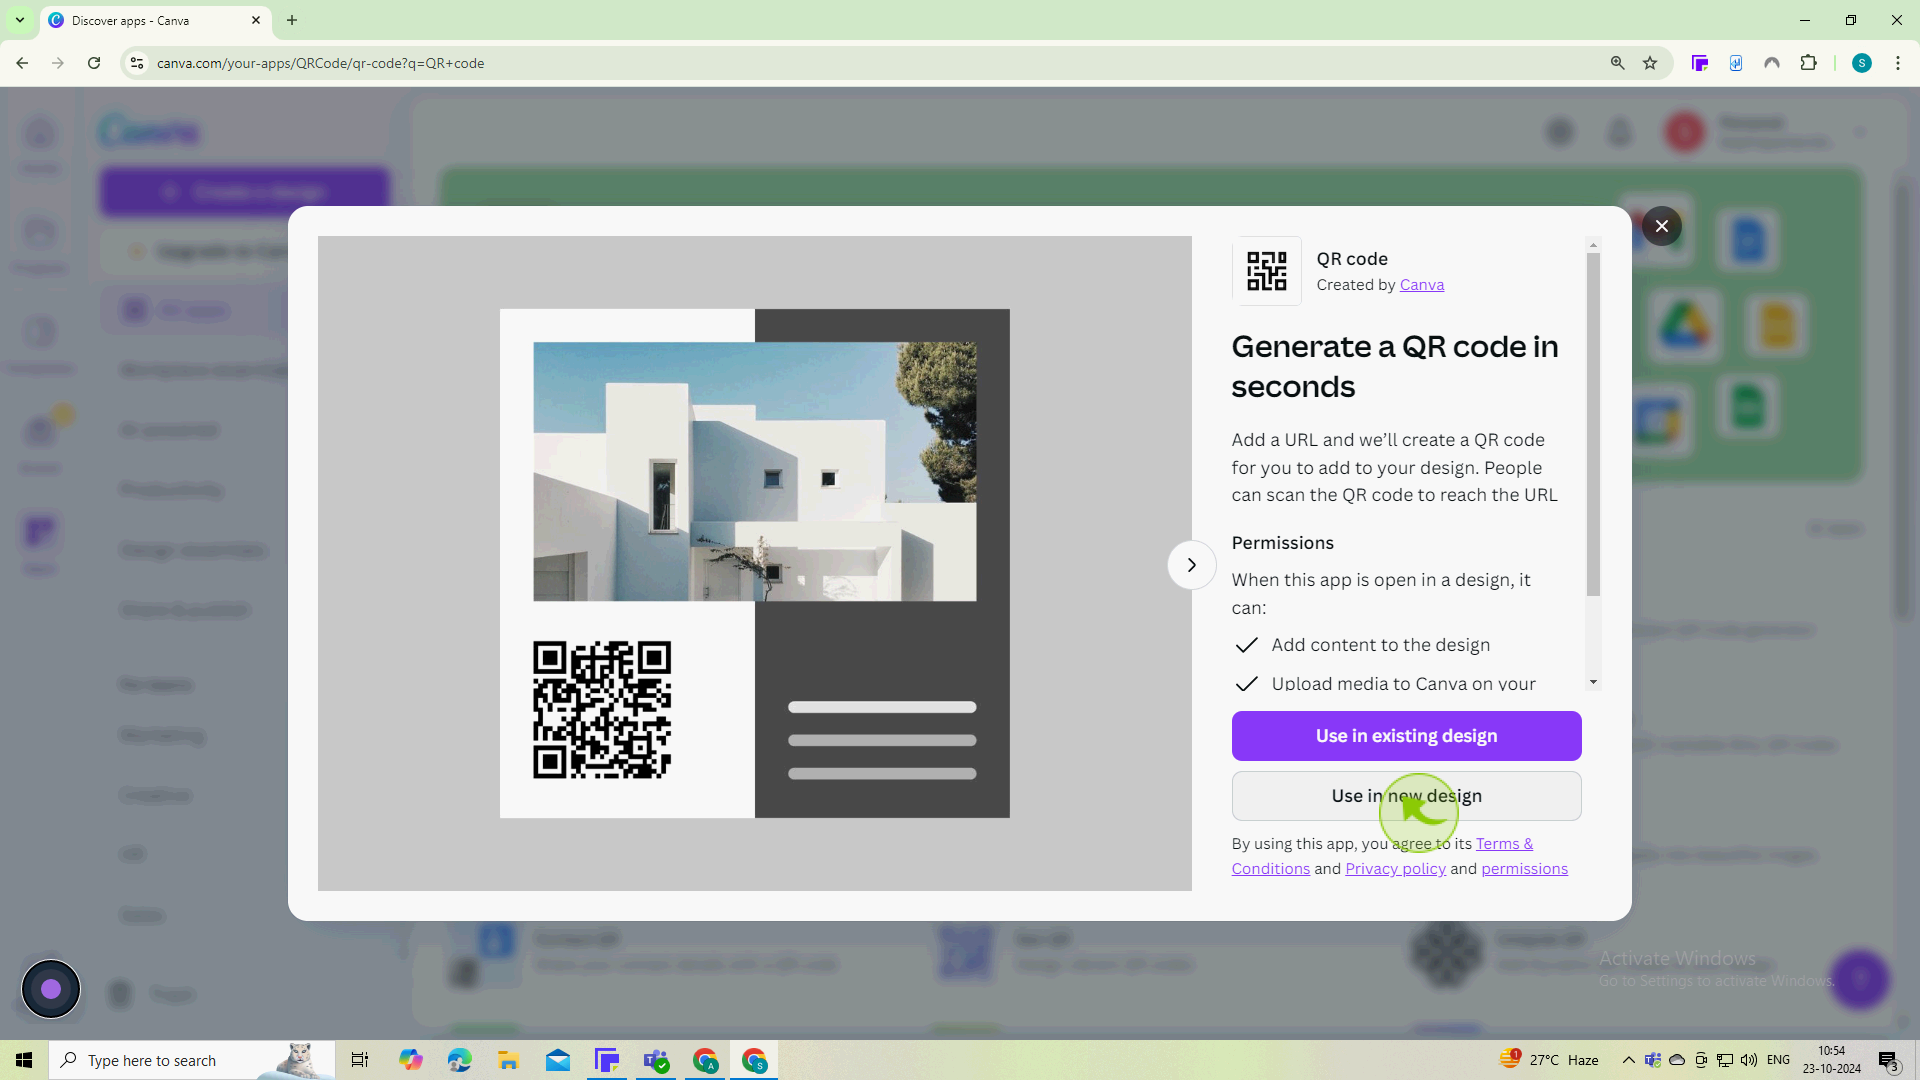
Task: Click the app details scrollbar thumb
Action: coord(1593,425)
